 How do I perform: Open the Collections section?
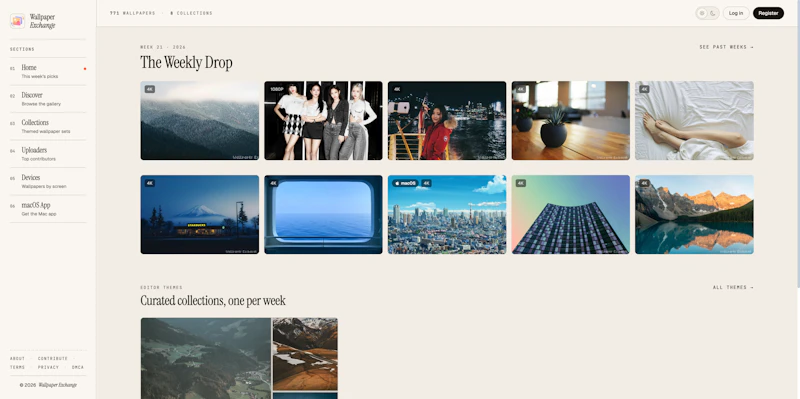point(48,127)
